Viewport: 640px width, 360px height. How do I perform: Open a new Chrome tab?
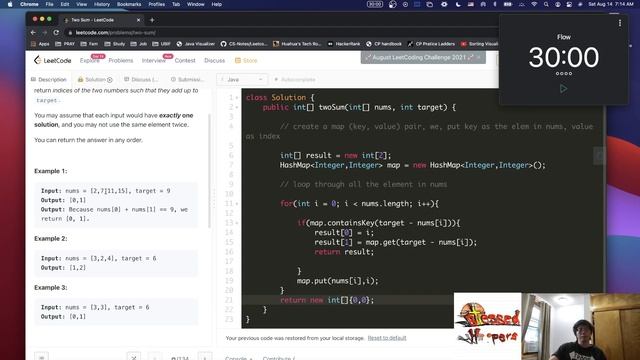tap(152, 20)
